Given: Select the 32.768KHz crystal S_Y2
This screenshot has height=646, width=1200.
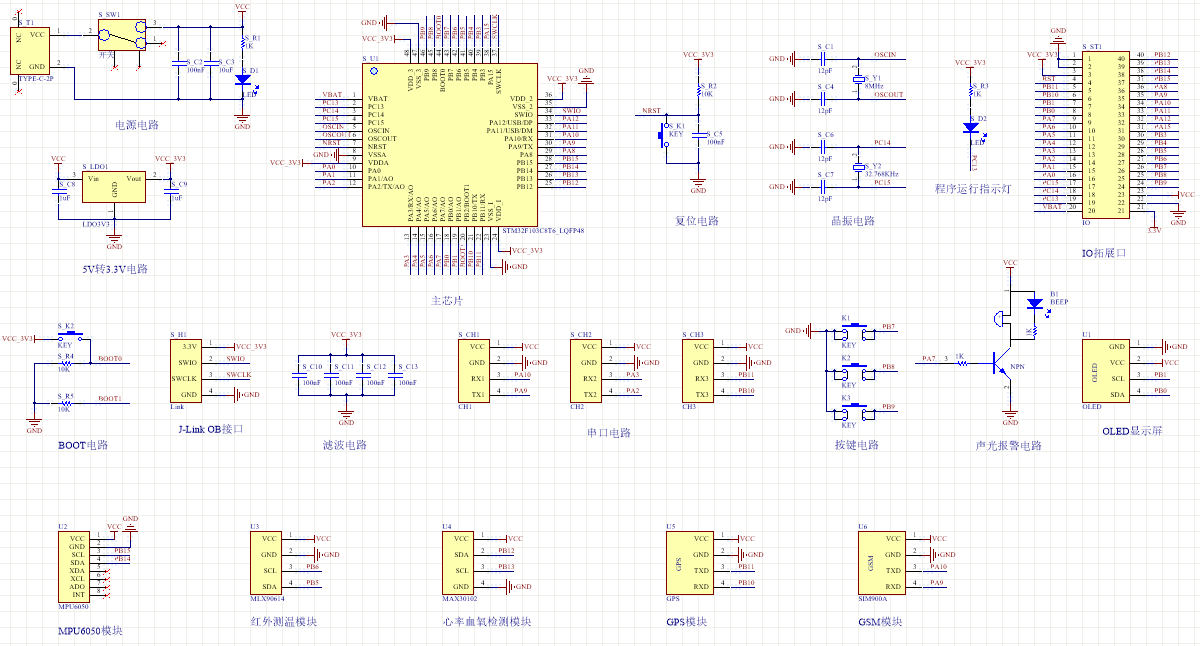Looking at the screenshot, I should pyautogui.click(x=857, y=168).
